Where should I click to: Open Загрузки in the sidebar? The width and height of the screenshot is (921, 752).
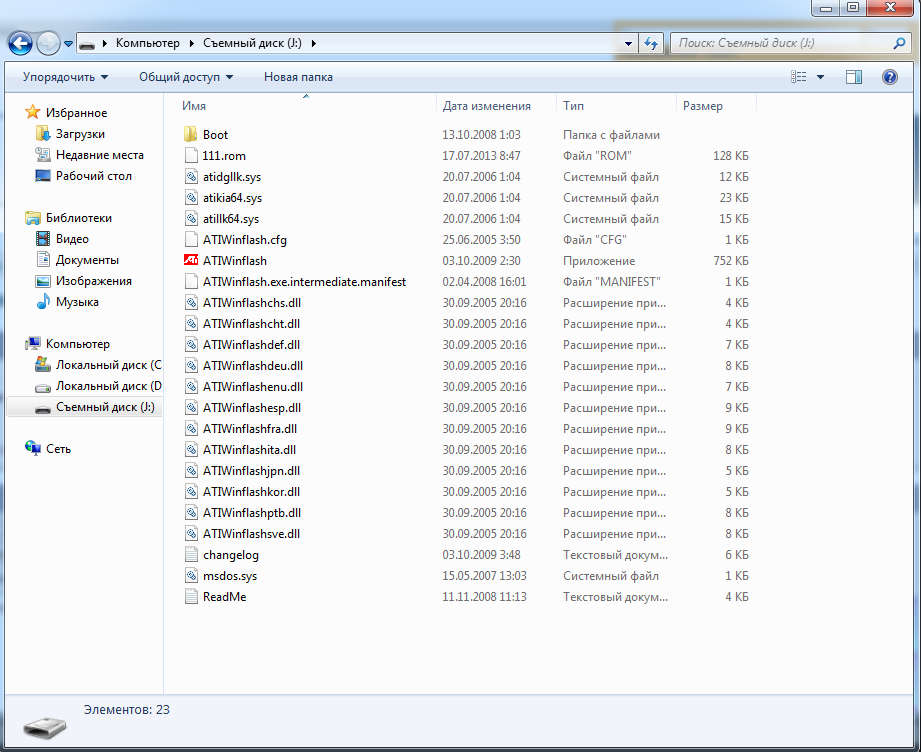point(80,133)
